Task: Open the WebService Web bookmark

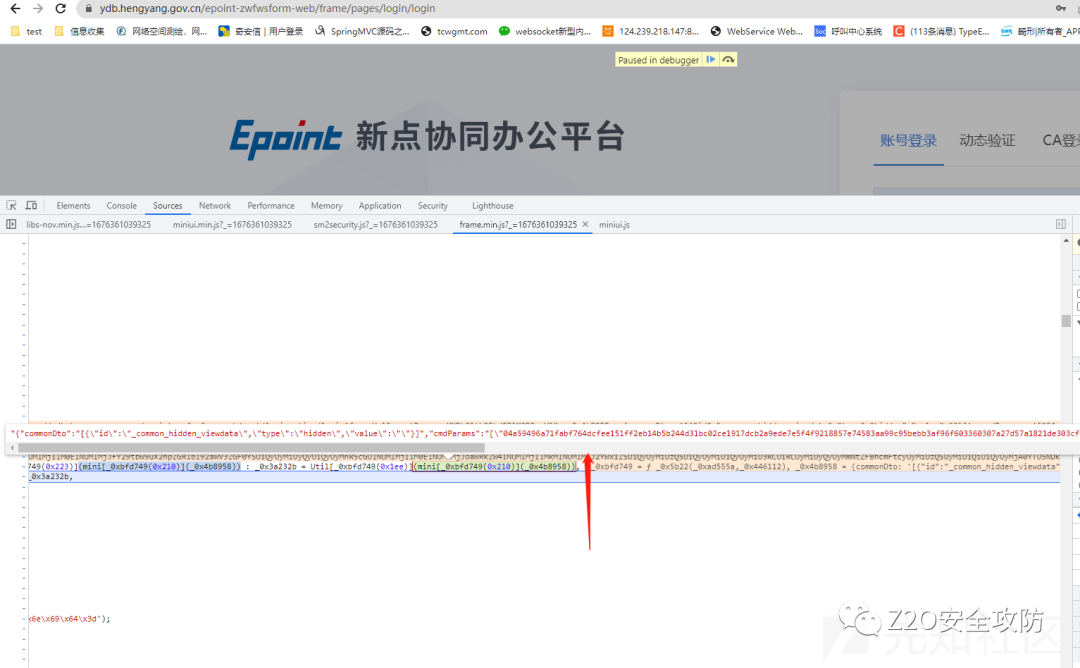Action: [x=756, y=31]
